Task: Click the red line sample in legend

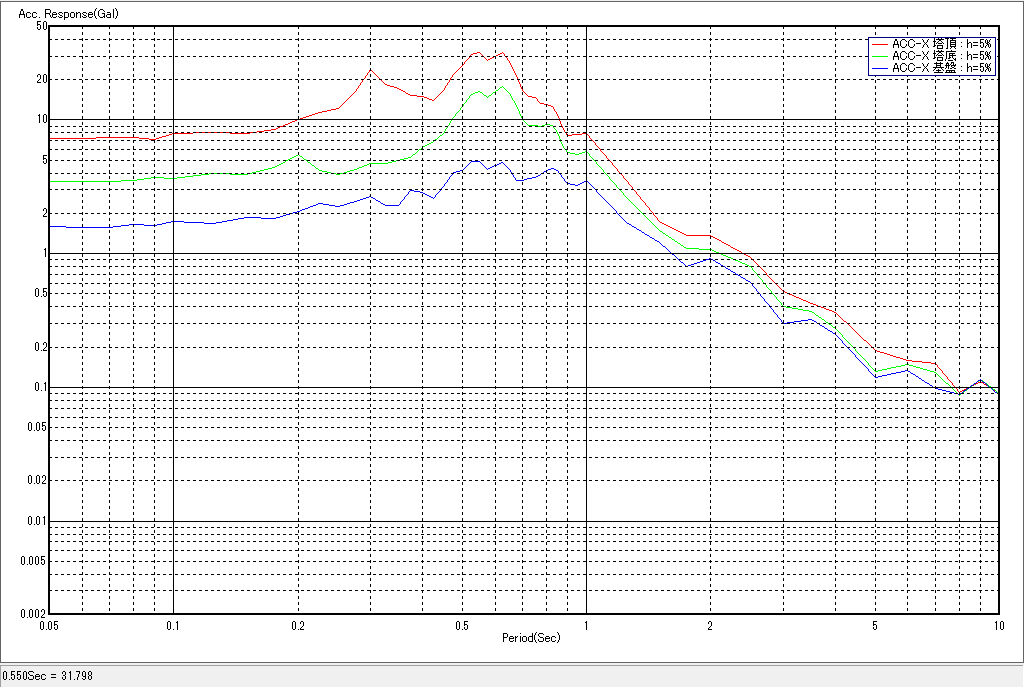Action: tap(879, 44)
